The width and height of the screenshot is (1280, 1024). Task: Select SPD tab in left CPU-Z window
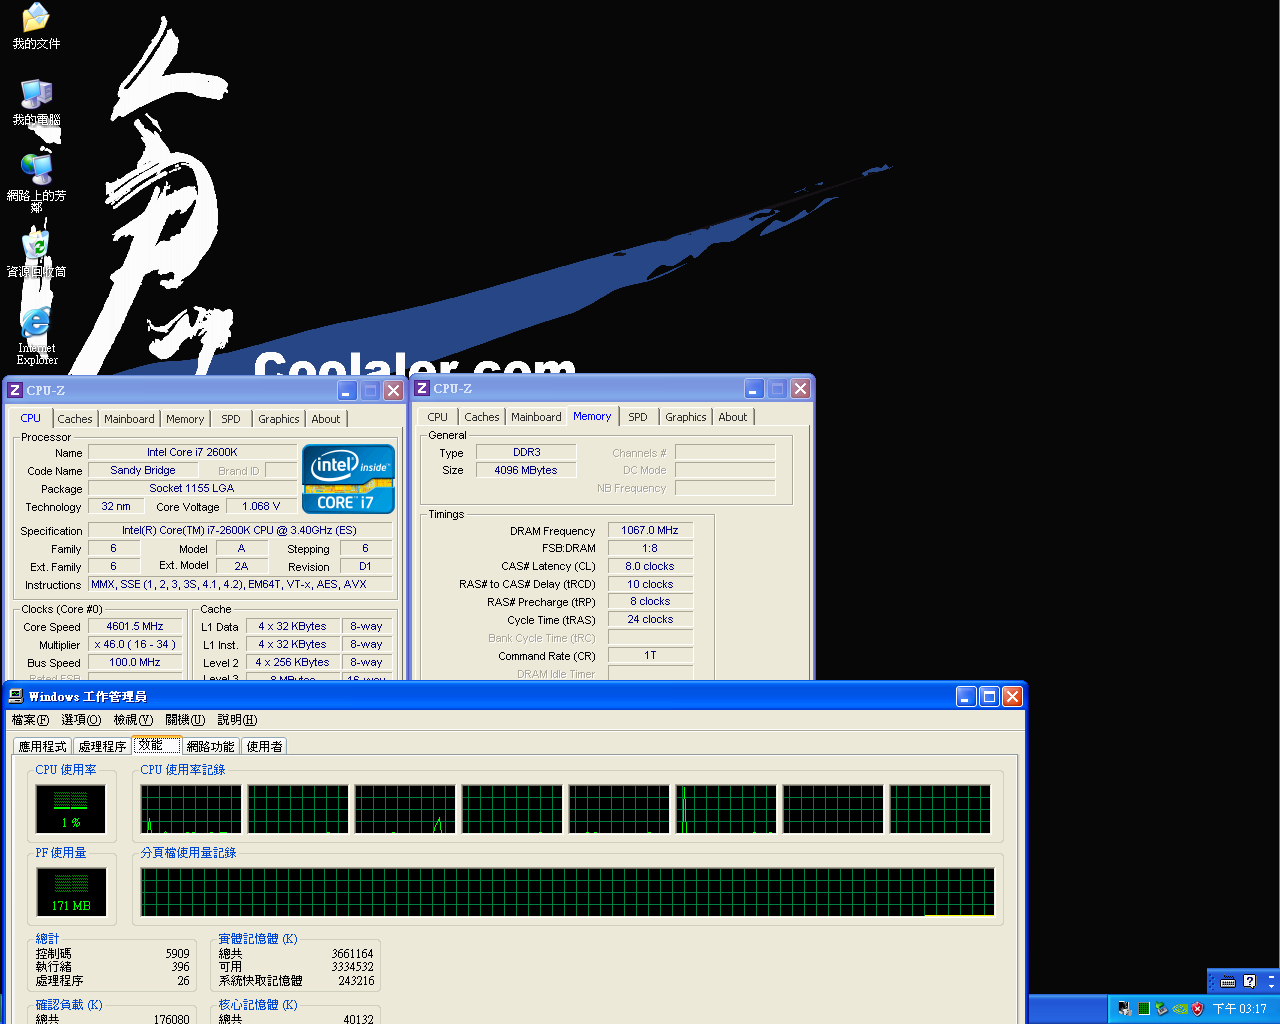(231, 419)
